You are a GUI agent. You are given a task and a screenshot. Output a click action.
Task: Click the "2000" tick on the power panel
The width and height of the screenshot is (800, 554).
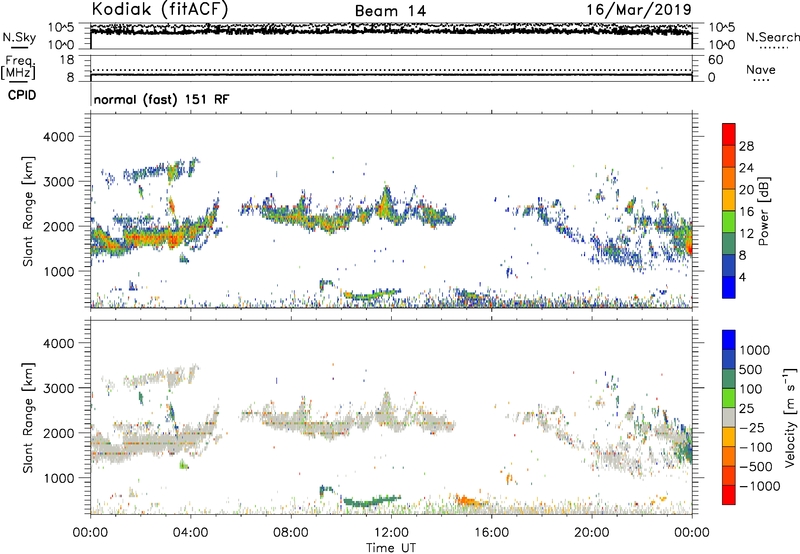pyautogui.click(x=58, y=226)
